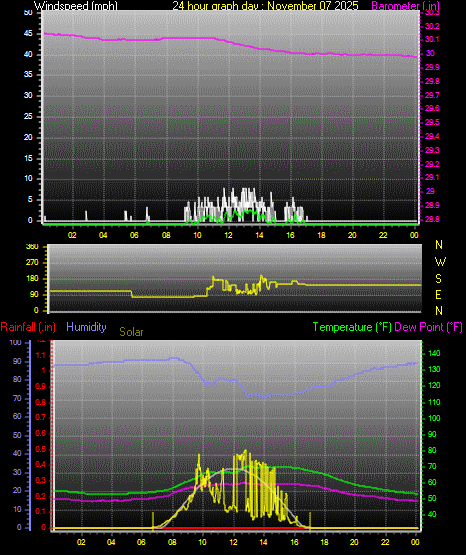Screen dimensions: 466x555
Task: Select the Temperature (°F) legend label
Action: [352, 327]
